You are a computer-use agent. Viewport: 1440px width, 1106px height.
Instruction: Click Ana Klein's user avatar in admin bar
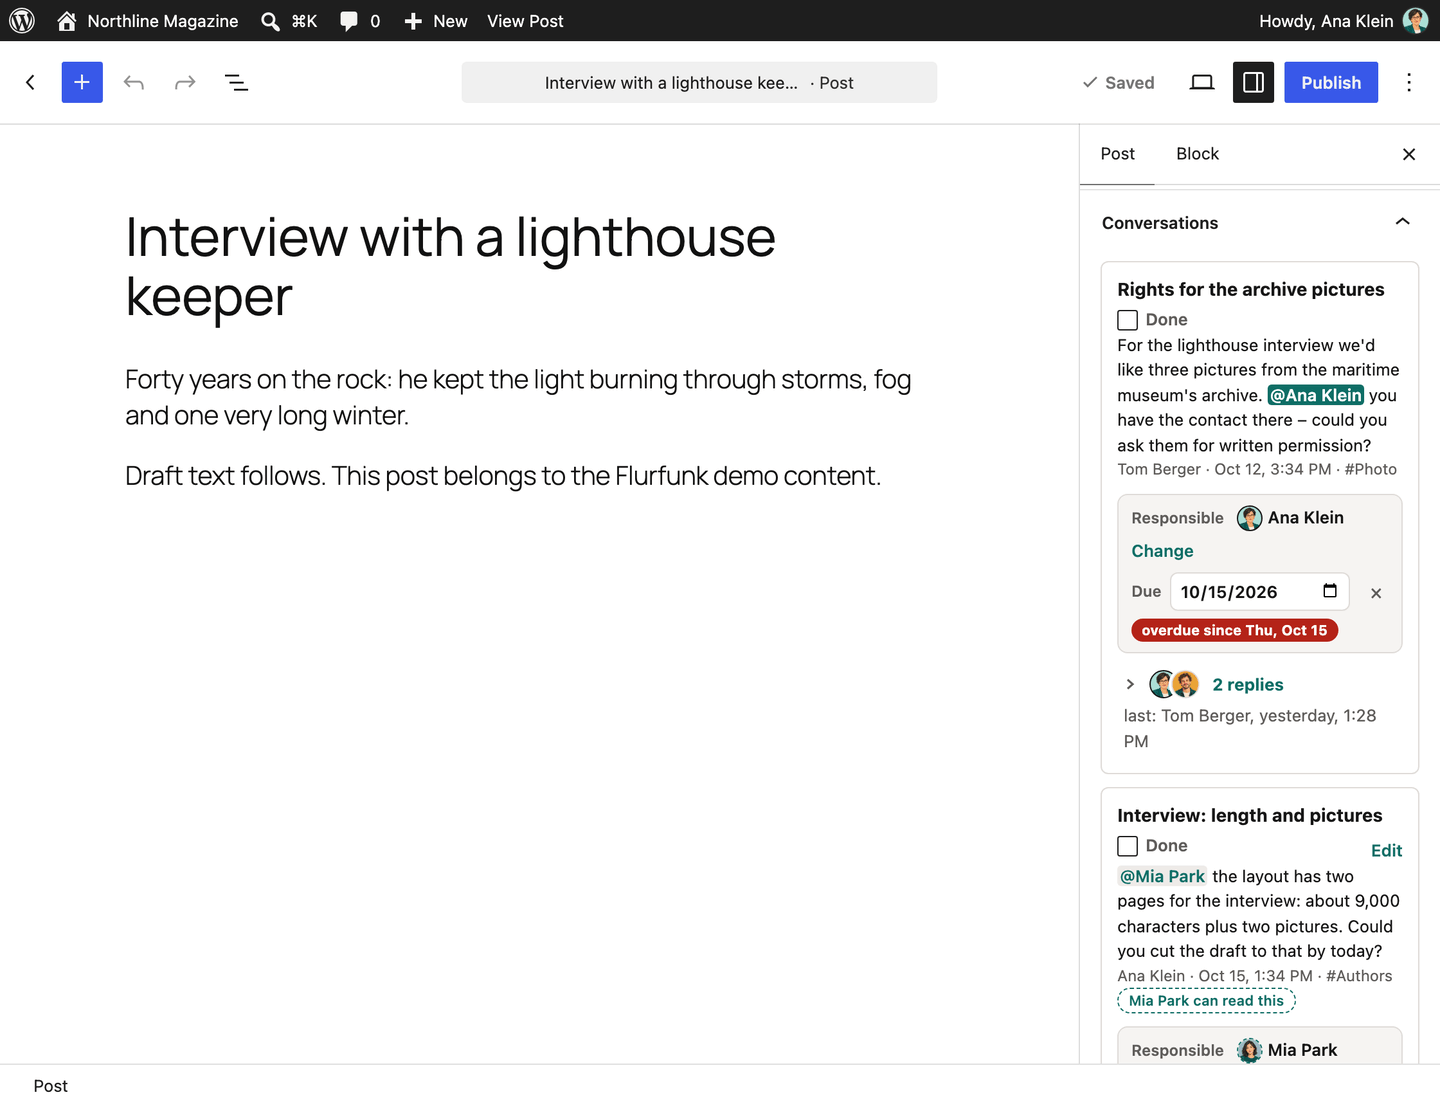[x=1415, y=21]
